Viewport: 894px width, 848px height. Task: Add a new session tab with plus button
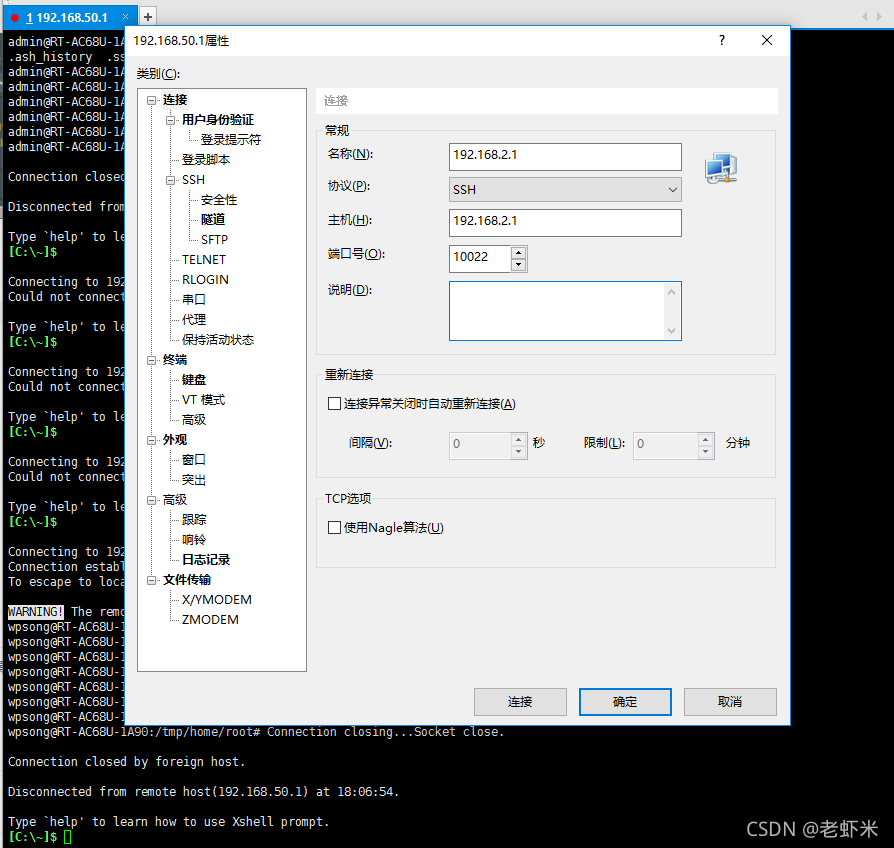click(148, 17)
